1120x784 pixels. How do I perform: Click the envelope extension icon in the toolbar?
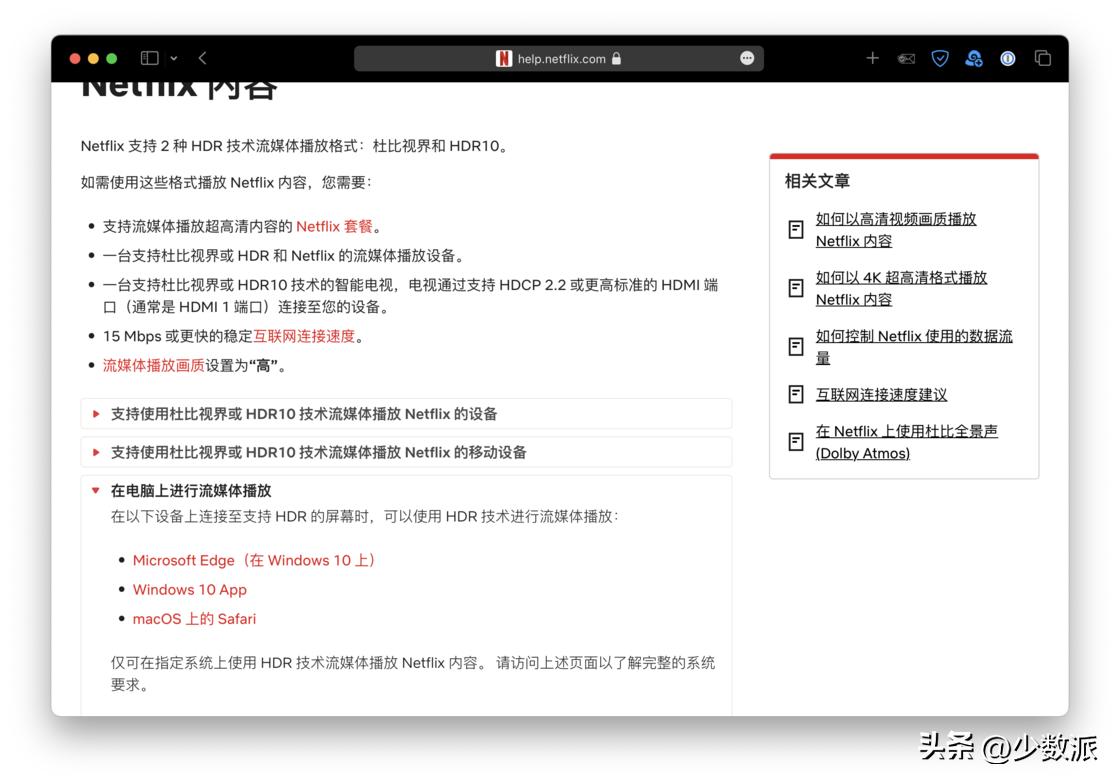click(906, 58)
